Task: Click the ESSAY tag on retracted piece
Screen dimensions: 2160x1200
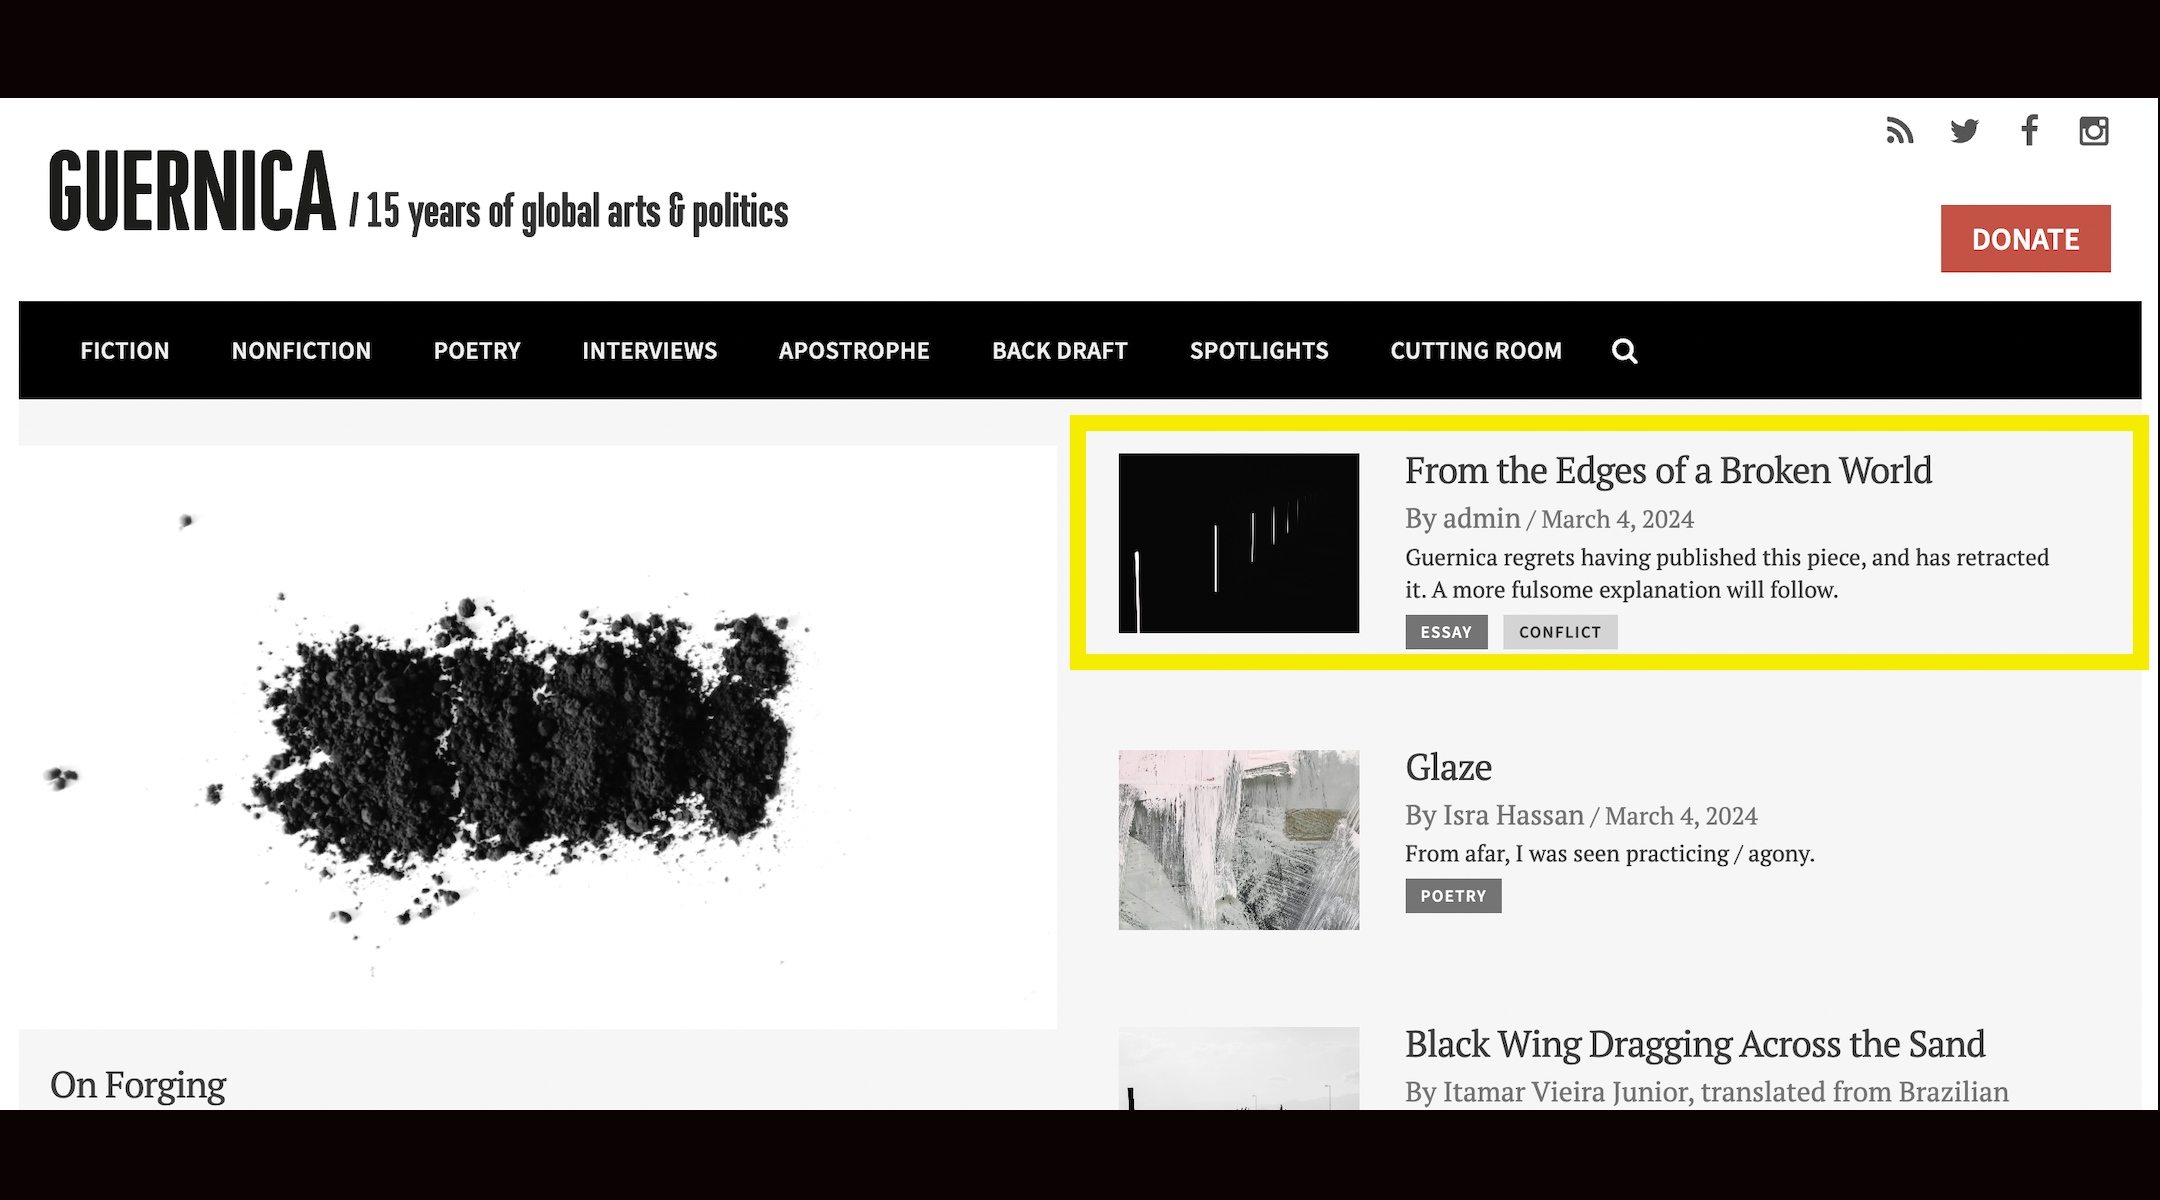Action: pos(1446,633)
